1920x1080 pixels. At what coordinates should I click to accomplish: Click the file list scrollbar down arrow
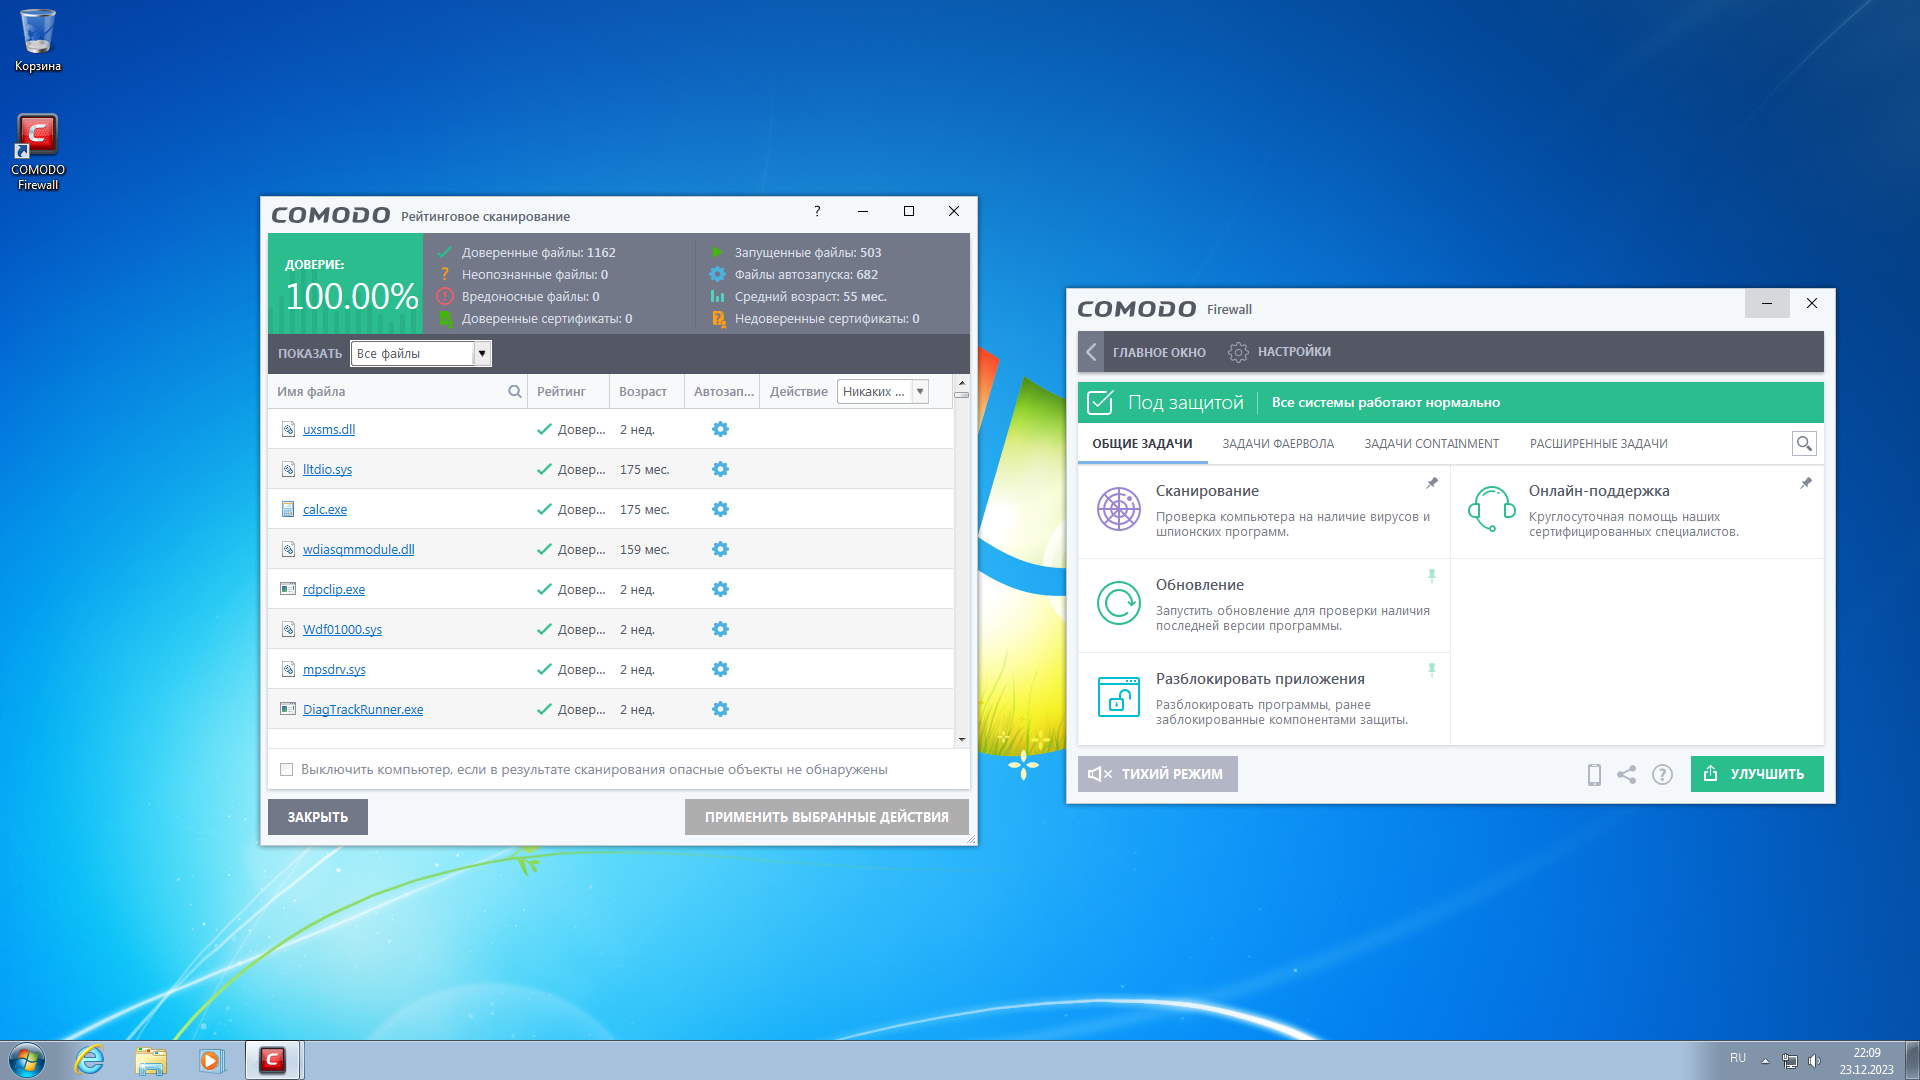(961, 739)
